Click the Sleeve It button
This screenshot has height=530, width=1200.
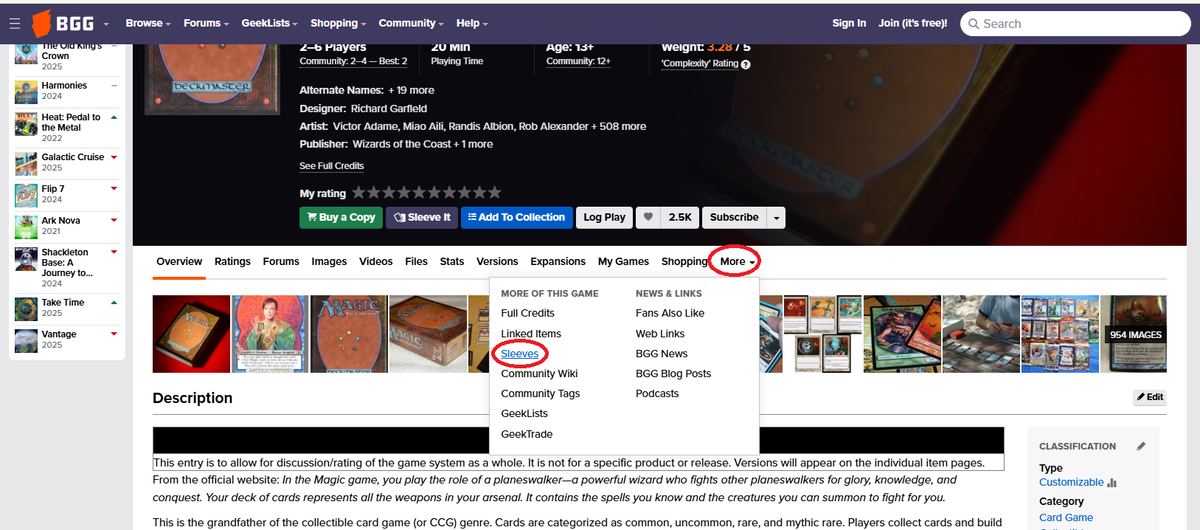(x=421, y=217)
